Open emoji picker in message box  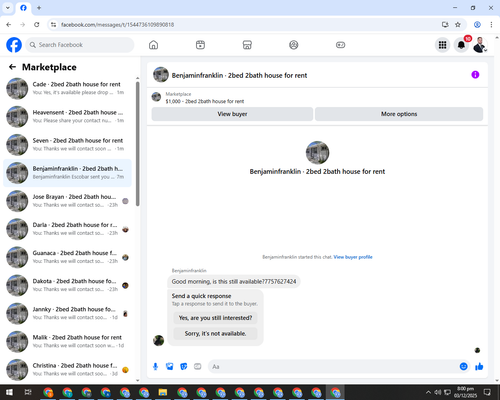click(463, 367)
